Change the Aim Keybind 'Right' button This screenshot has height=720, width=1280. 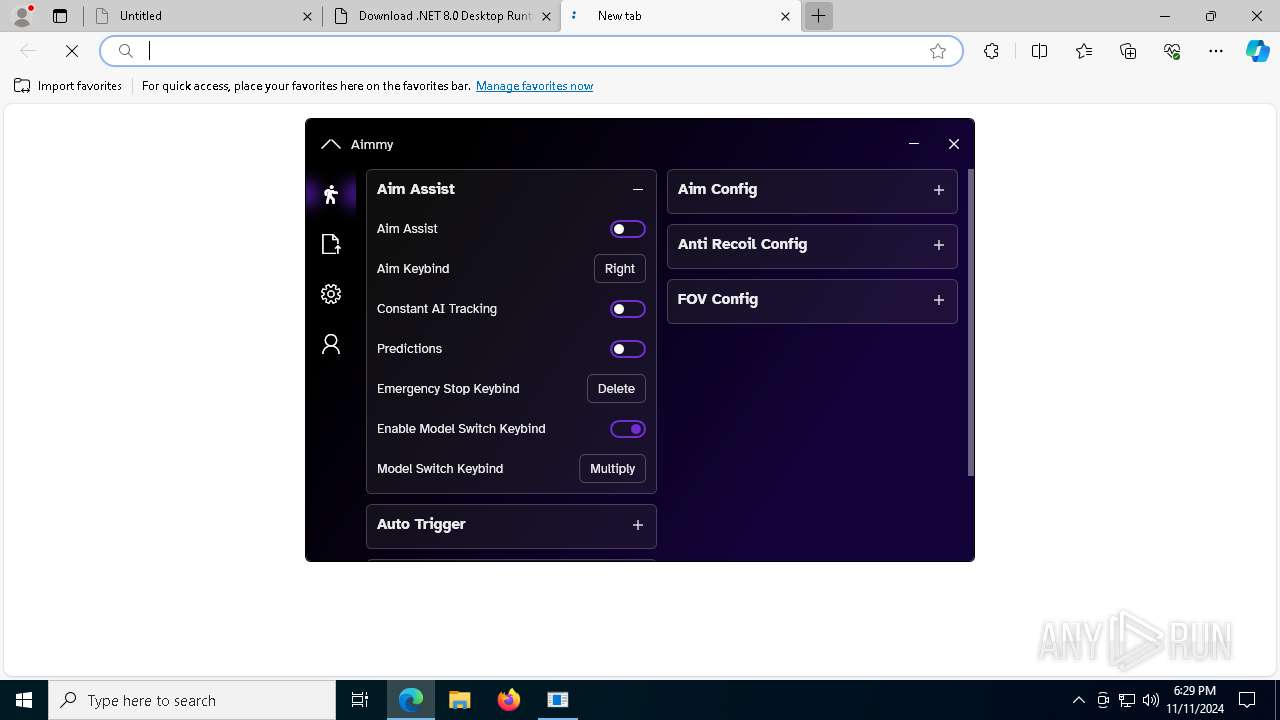click(620, 269)
